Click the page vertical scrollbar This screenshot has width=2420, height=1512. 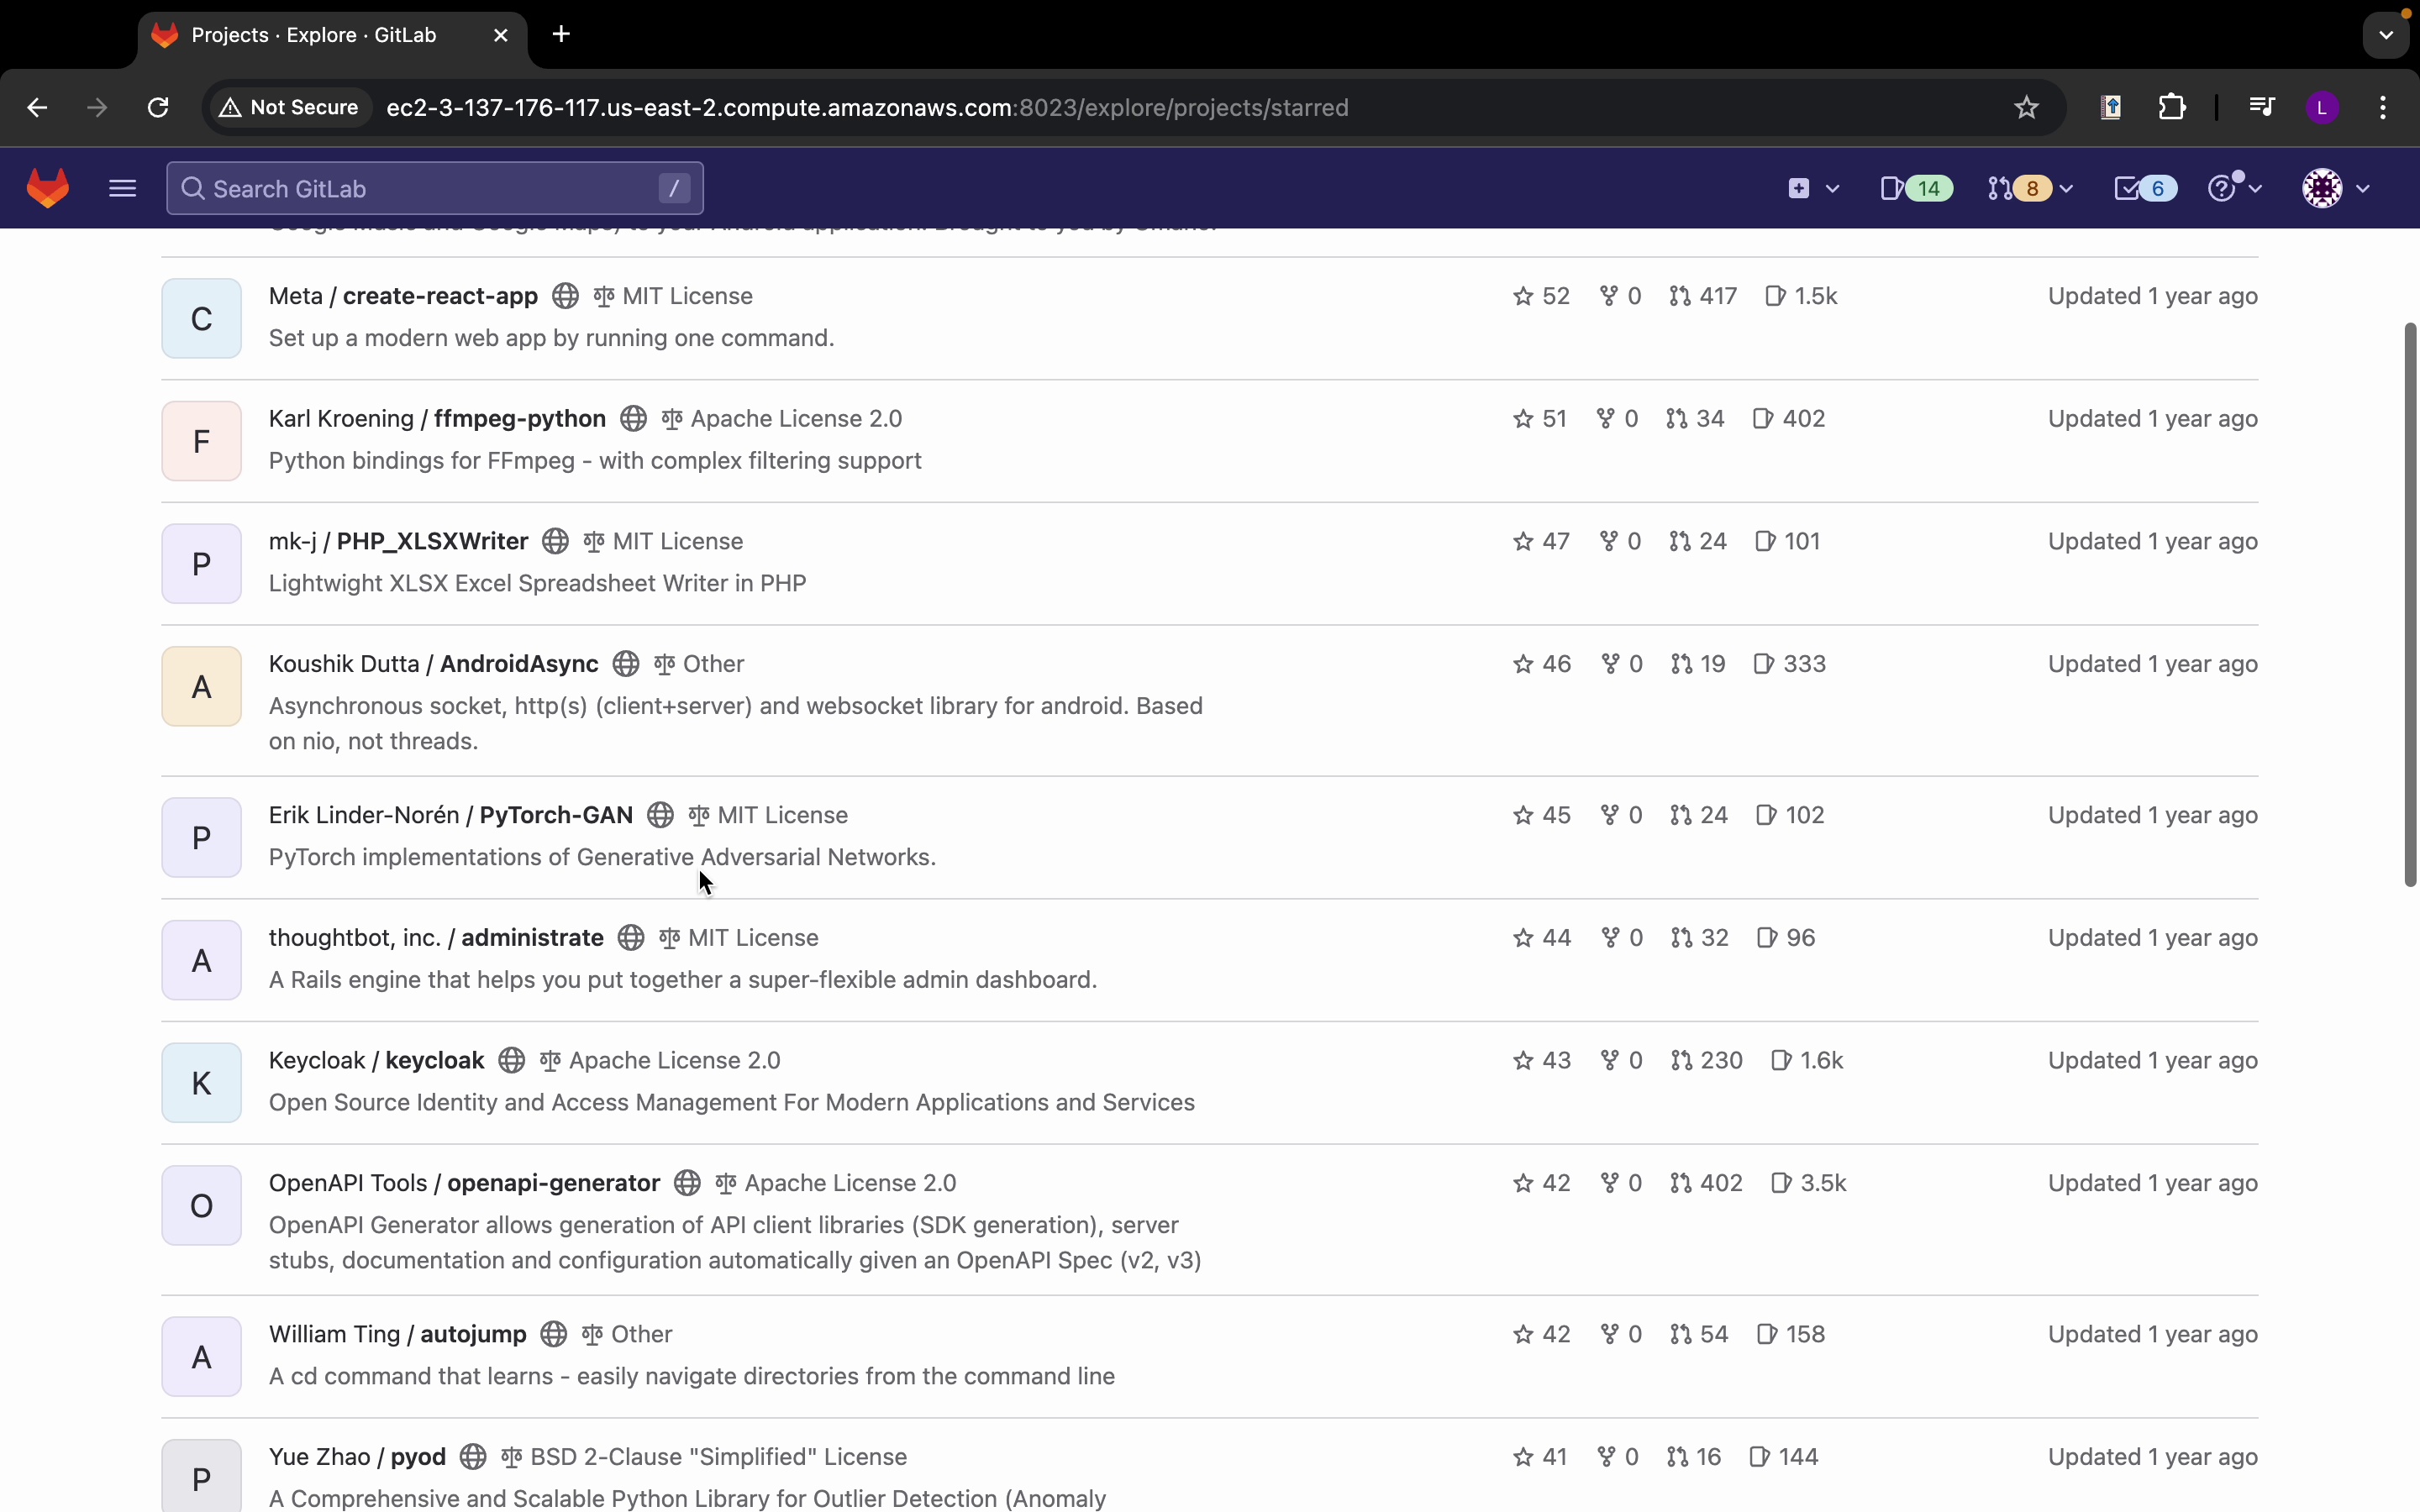(2409, 604)
